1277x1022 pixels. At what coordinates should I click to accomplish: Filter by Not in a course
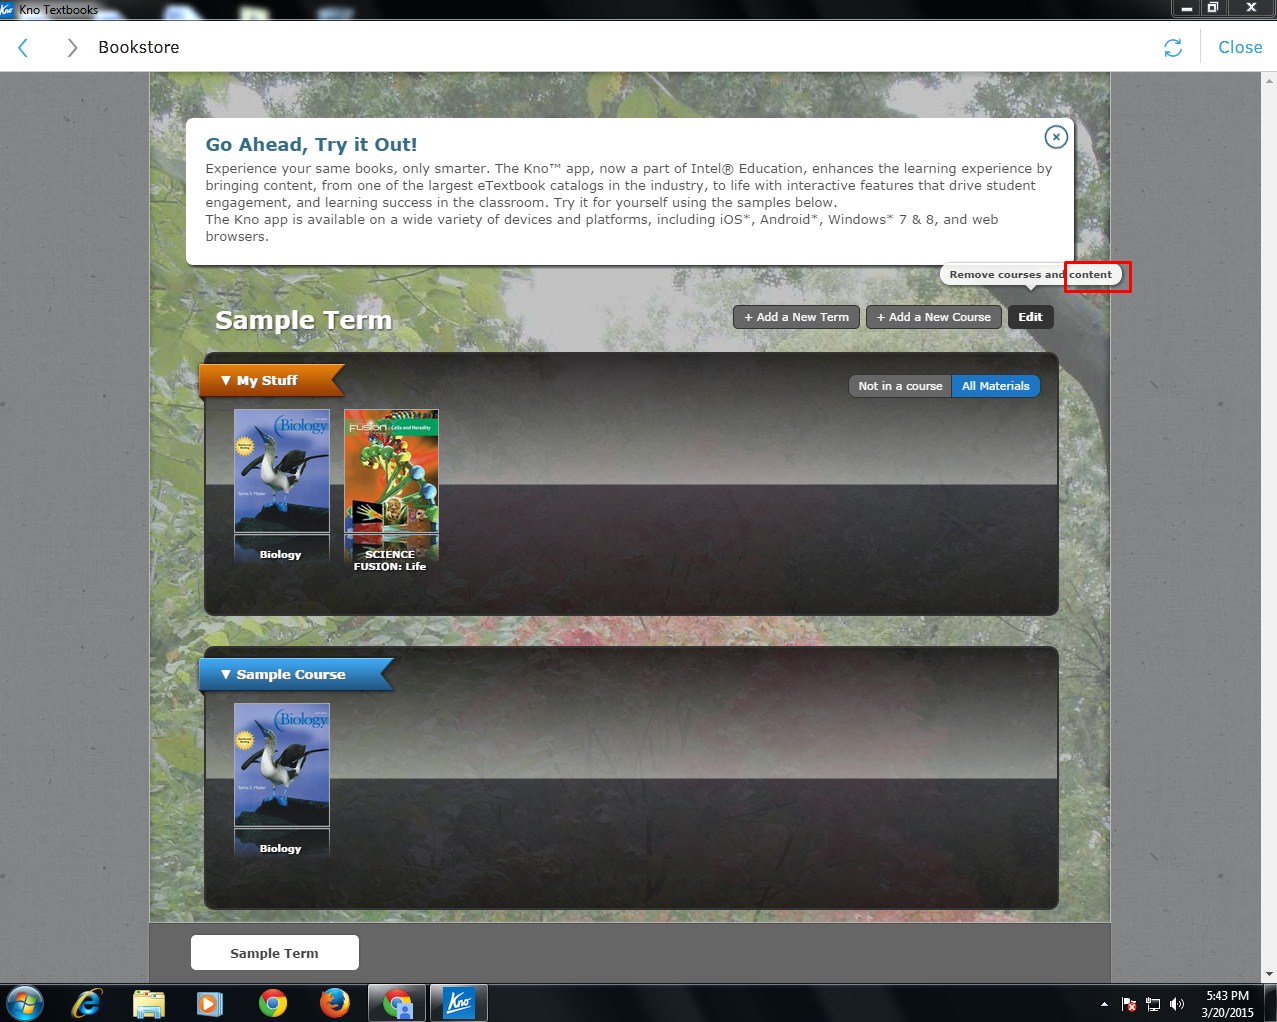(x=900, y=386)
